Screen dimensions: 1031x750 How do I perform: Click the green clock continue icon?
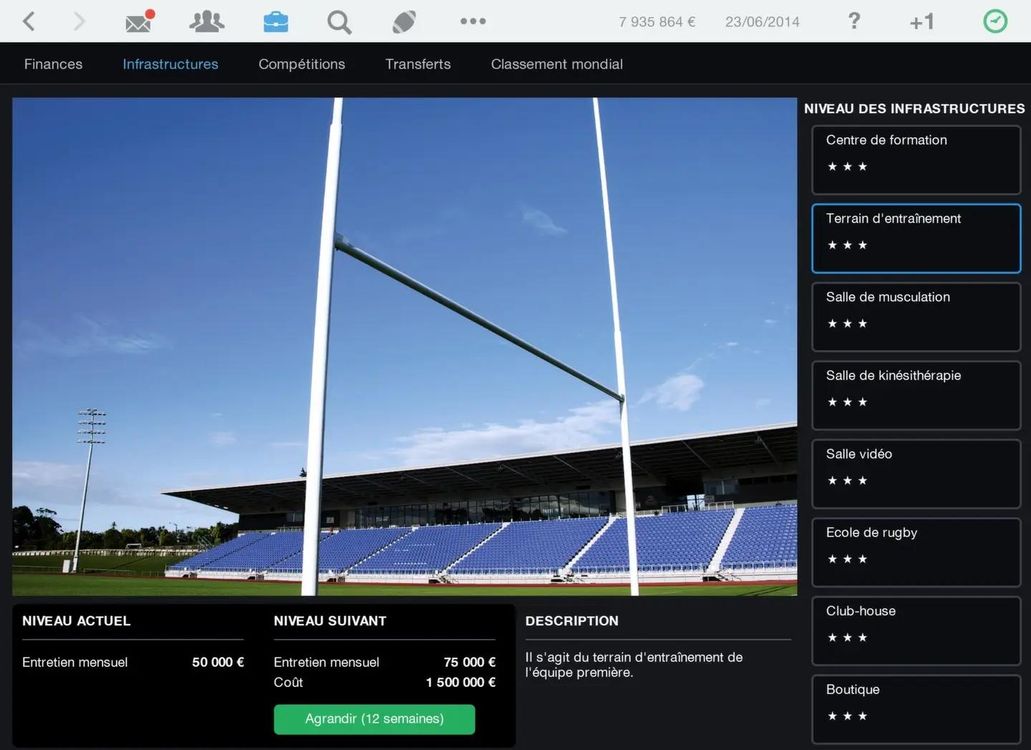(995, 21)
